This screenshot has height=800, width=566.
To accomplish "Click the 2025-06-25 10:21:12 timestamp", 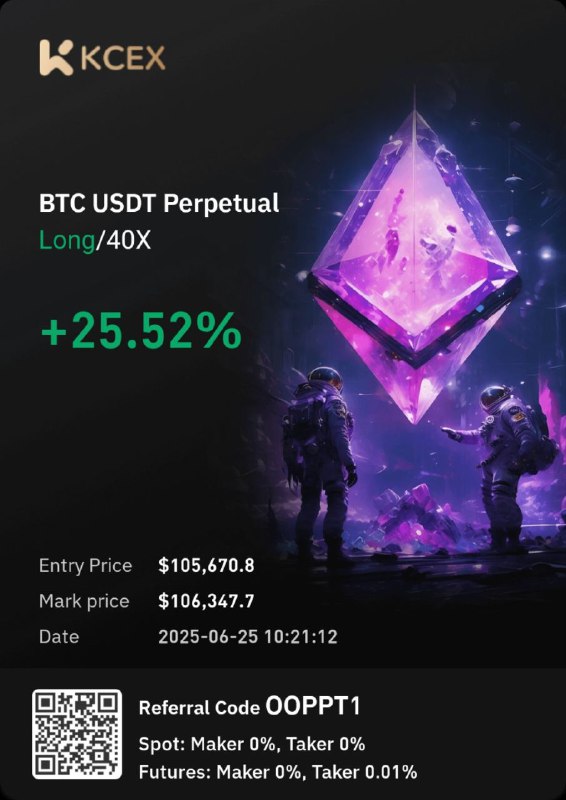I will click(248, 637).
